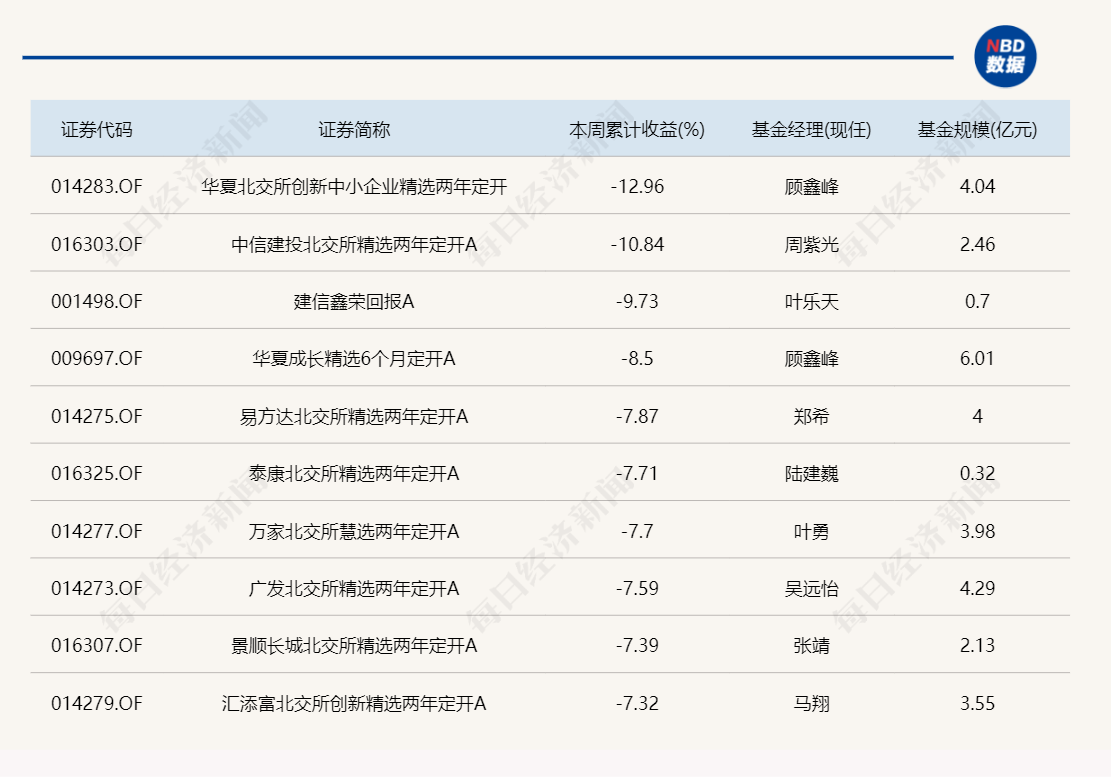Select fund size 4.29
This screenshot has height=777, width=1111.
click(977, 589)
